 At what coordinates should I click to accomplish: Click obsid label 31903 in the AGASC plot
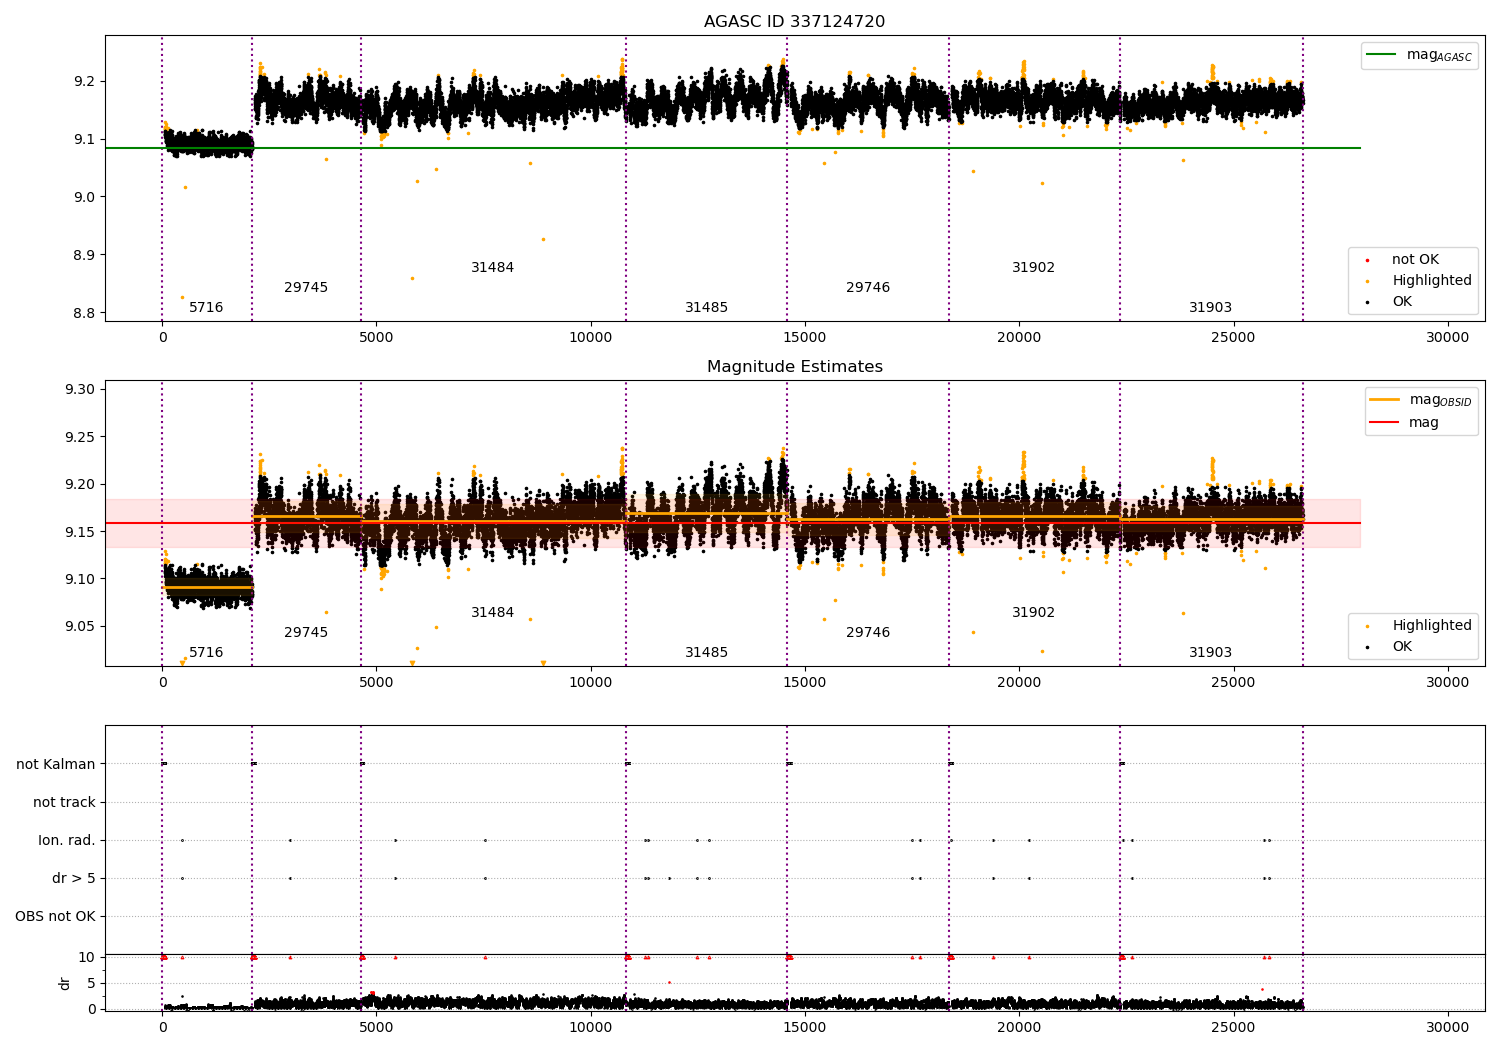click(1210, 308)
